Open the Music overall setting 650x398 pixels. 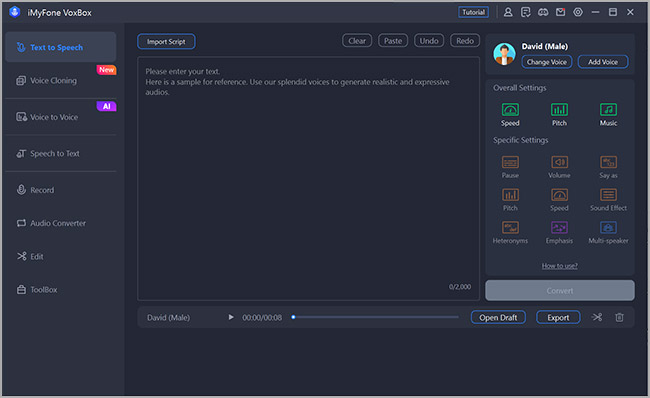(608, 114)
